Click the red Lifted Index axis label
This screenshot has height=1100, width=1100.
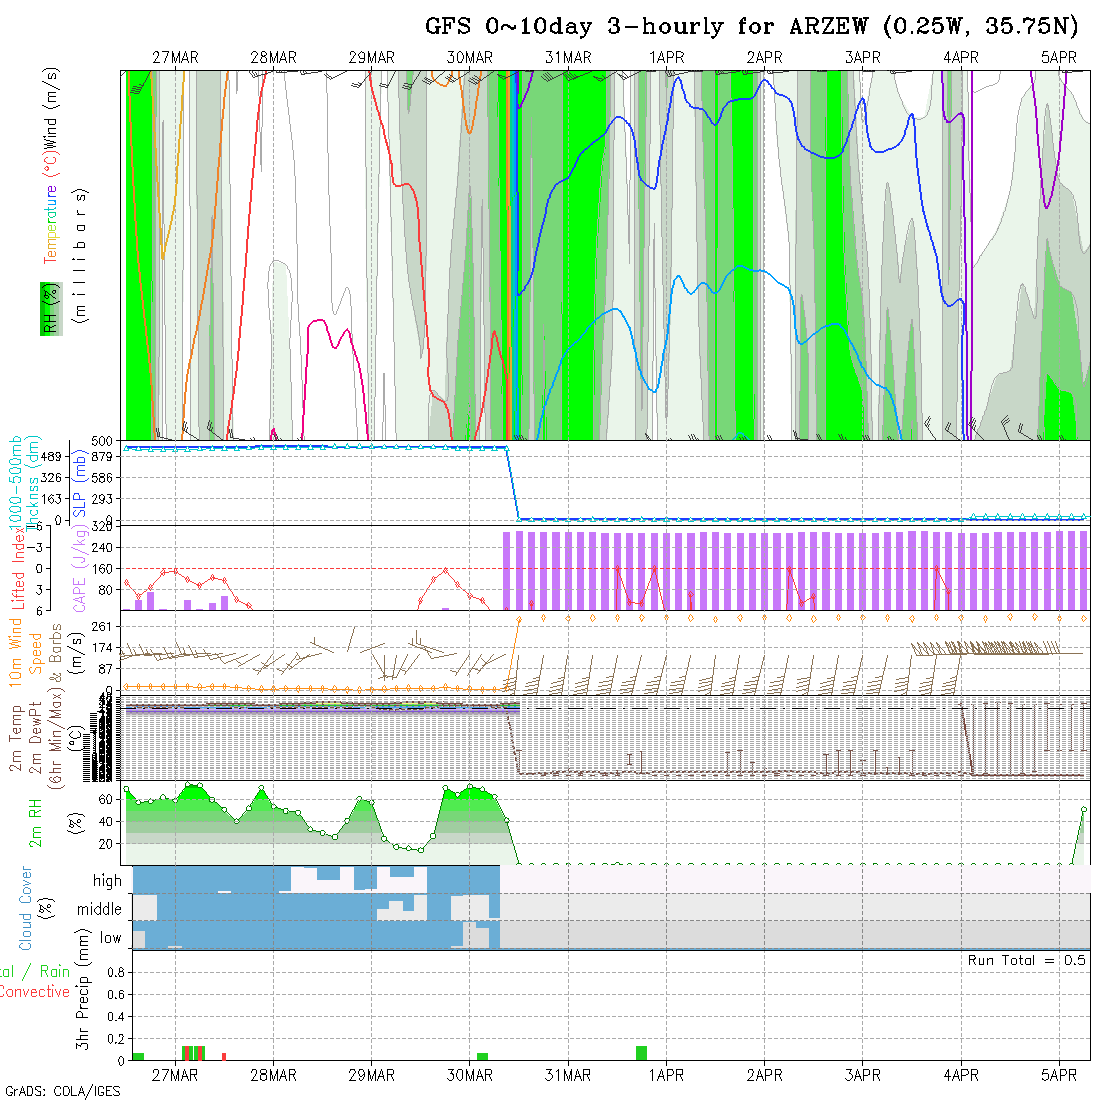click(18, 565)
